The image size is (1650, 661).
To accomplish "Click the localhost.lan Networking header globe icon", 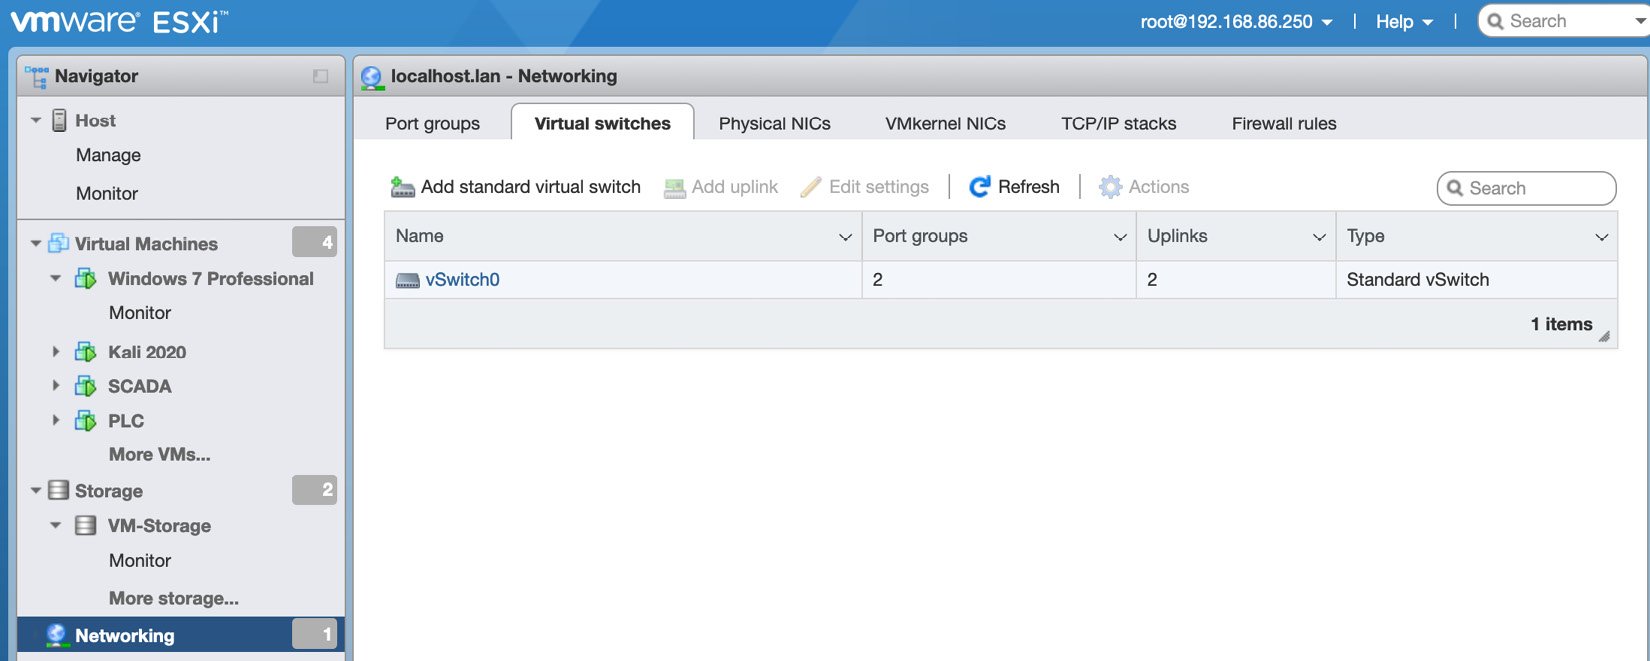I will (x=372, y=77).
